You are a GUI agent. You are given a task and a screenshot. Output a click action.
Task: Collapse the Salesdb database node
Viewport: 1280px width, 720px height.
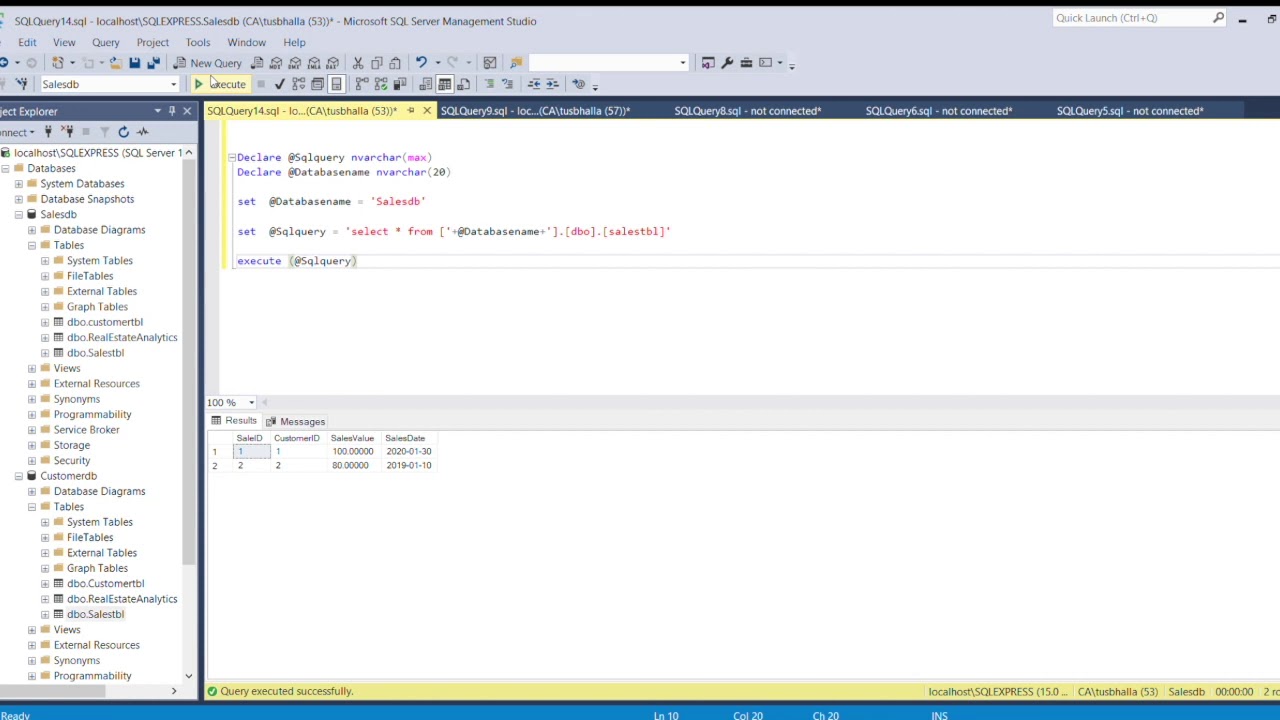click(x=18, y=214)
